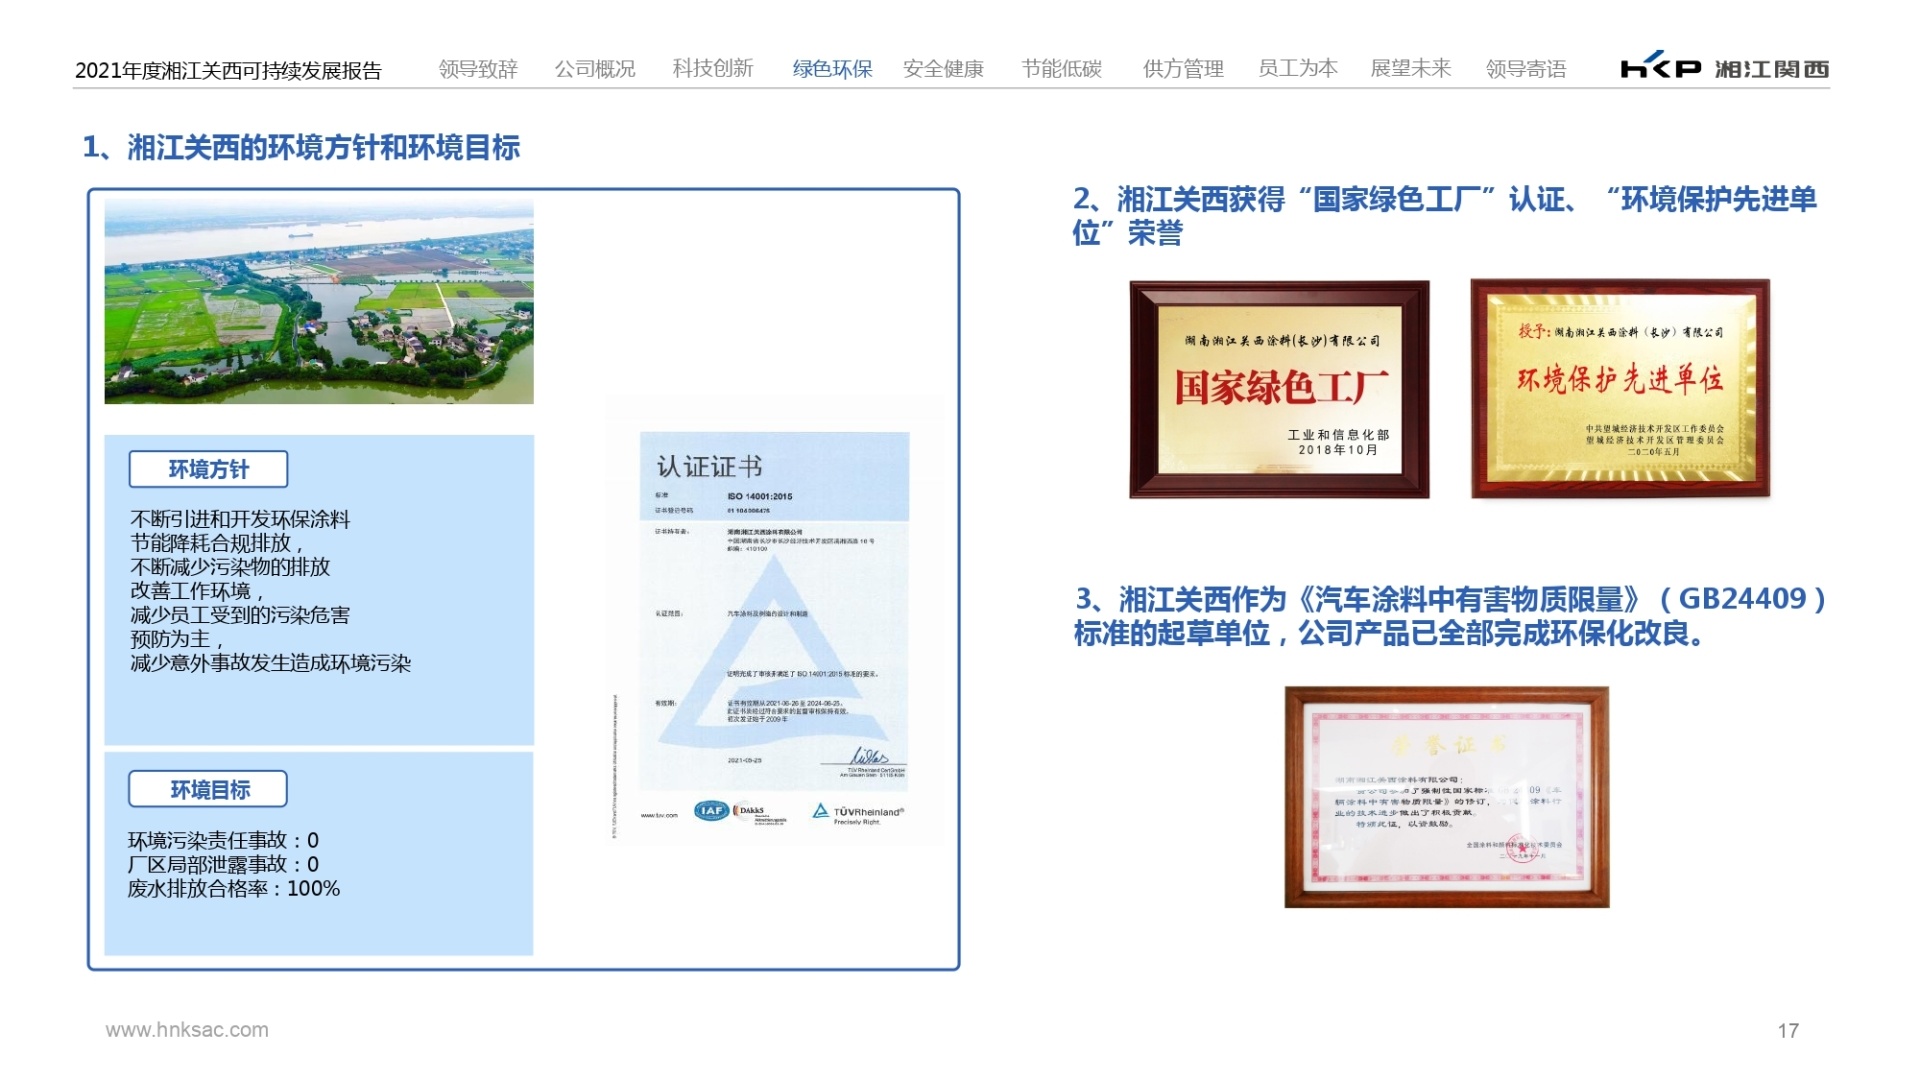Select heading about GB24409 标准

pos(1450,616)
